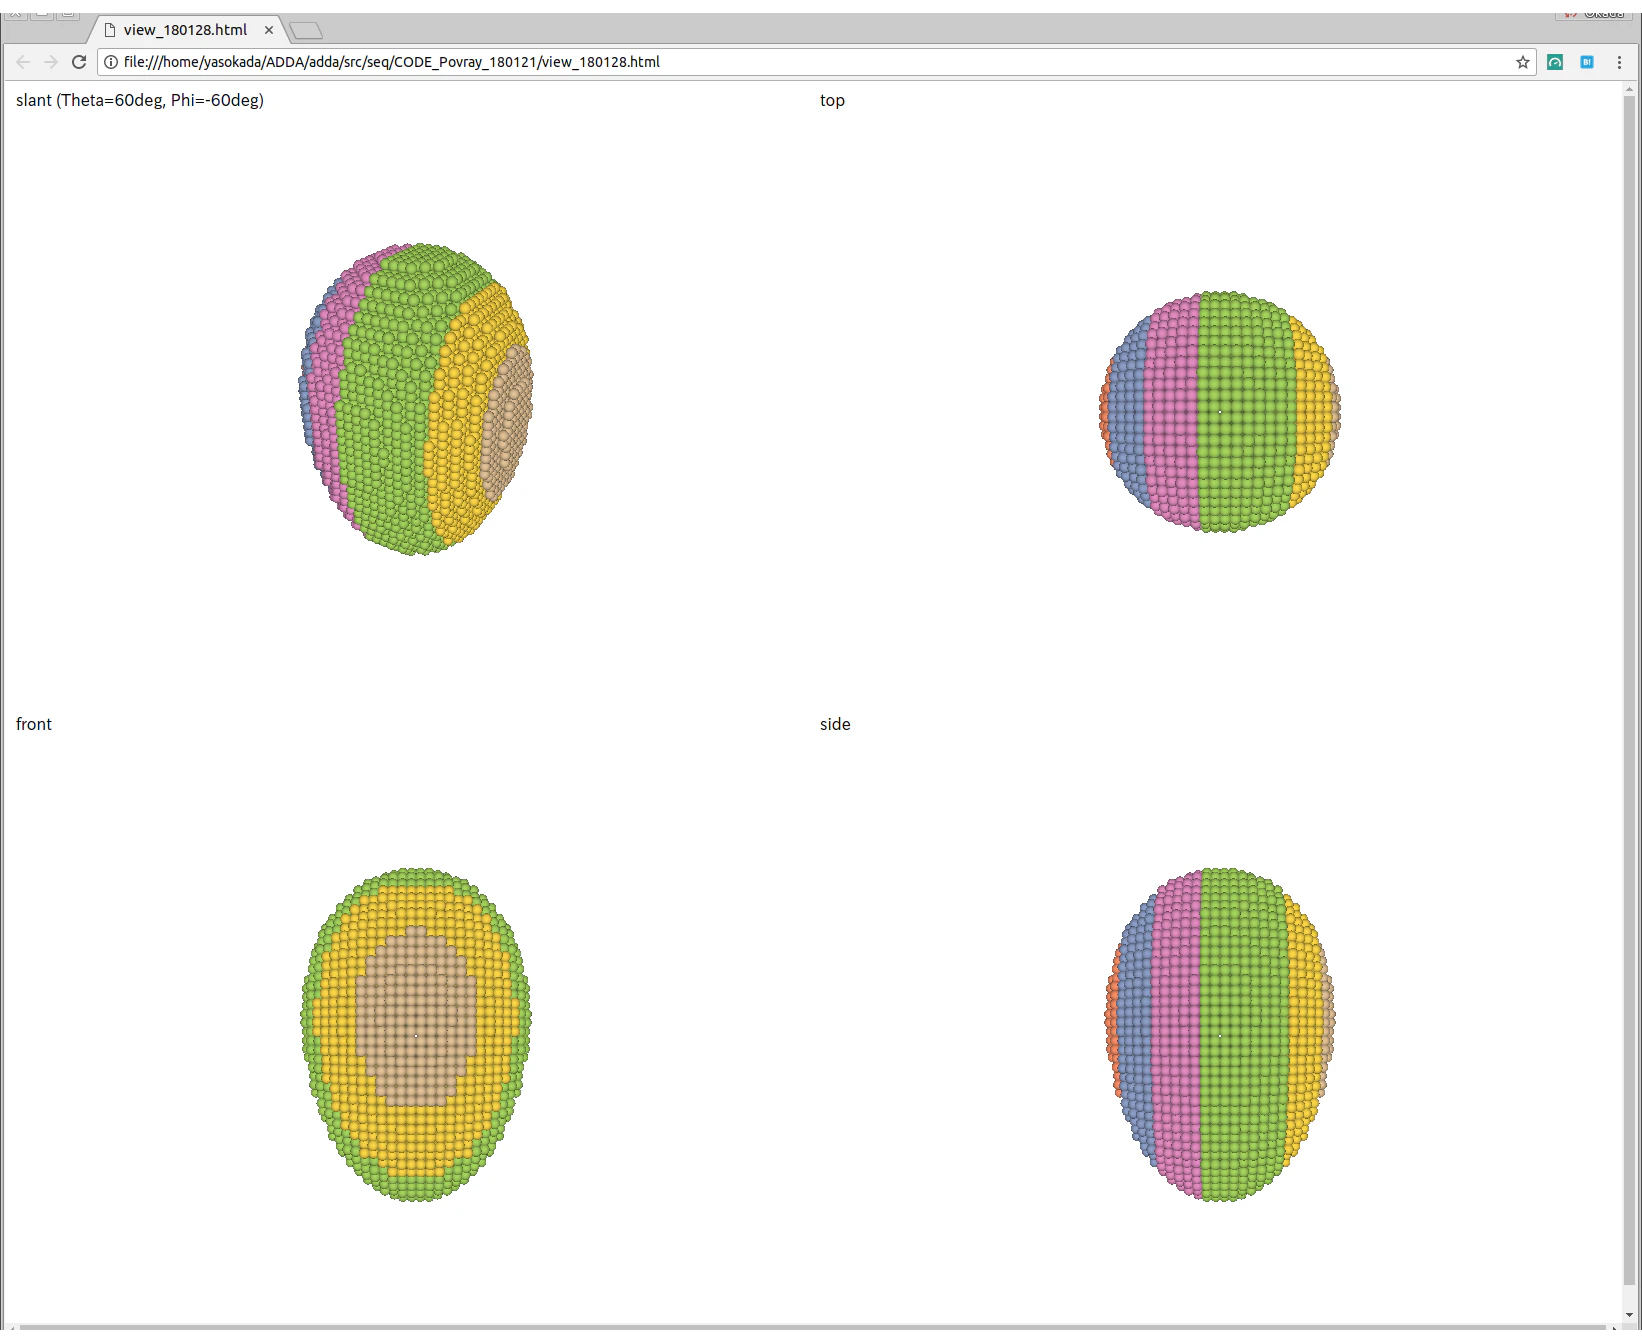Click the vertical scrollbar thumb
The width and height of the screenshot is (1642, 1343).
click(1629, 690)
